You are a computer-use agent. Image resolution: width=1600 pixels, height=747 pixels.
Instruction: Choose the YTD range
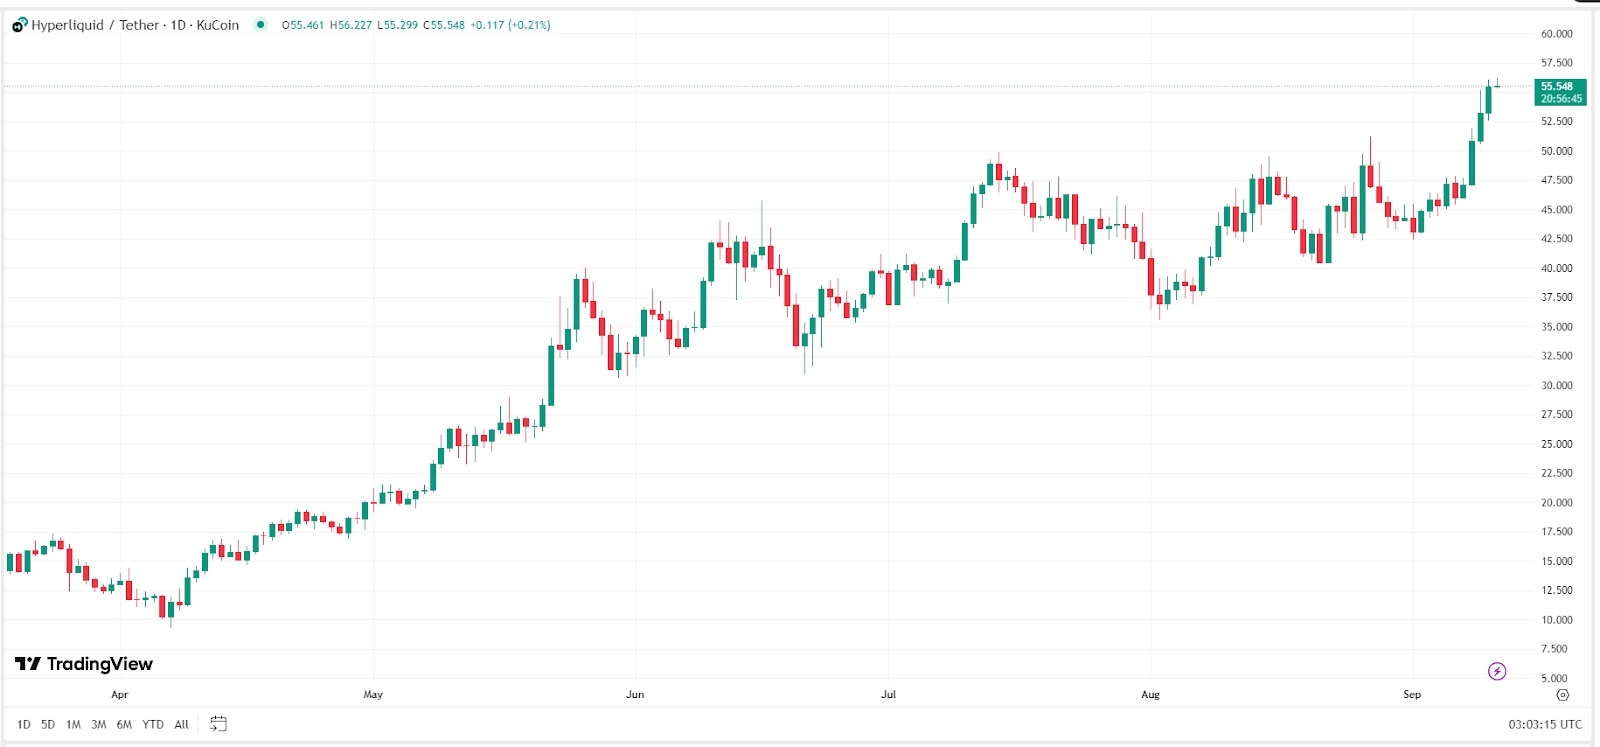pos(153,725)
